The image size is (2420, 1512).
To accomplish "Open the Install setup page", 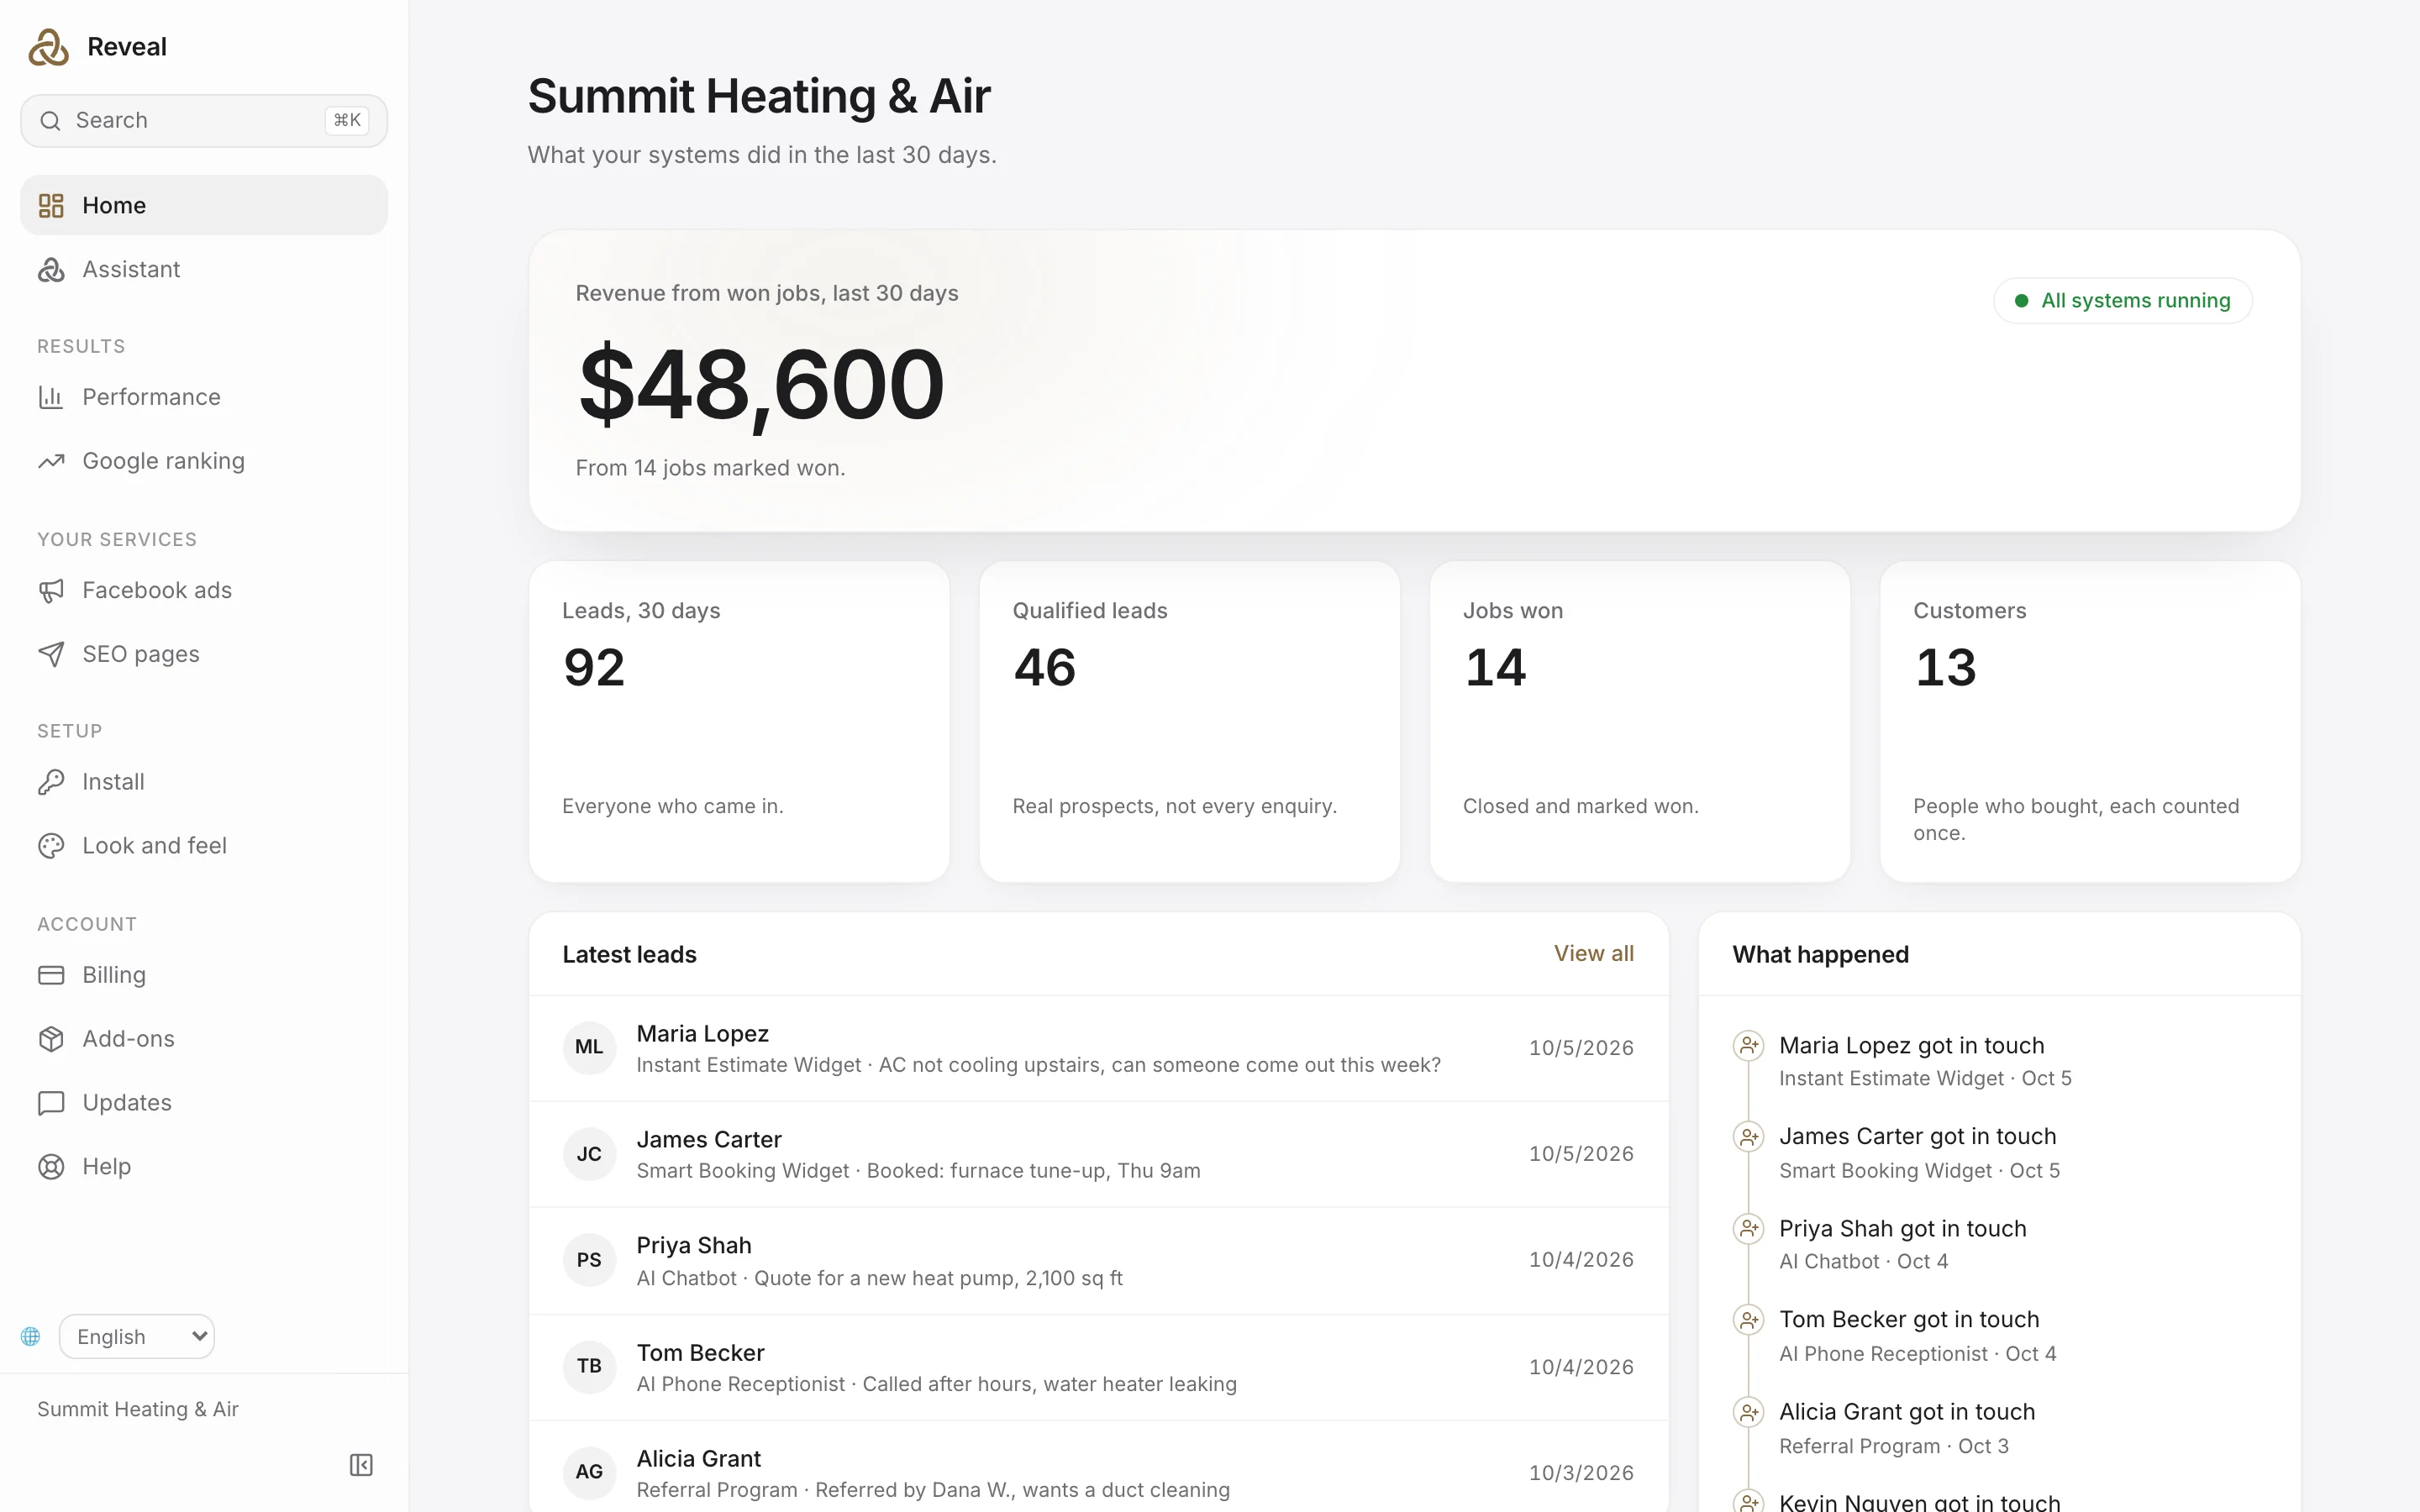I will pos(204,782).
